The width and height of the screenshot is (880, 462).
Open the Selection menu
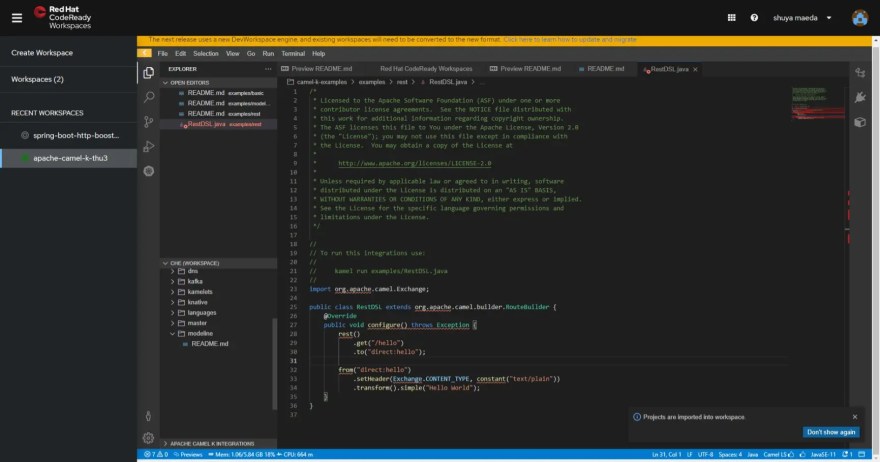205,54
